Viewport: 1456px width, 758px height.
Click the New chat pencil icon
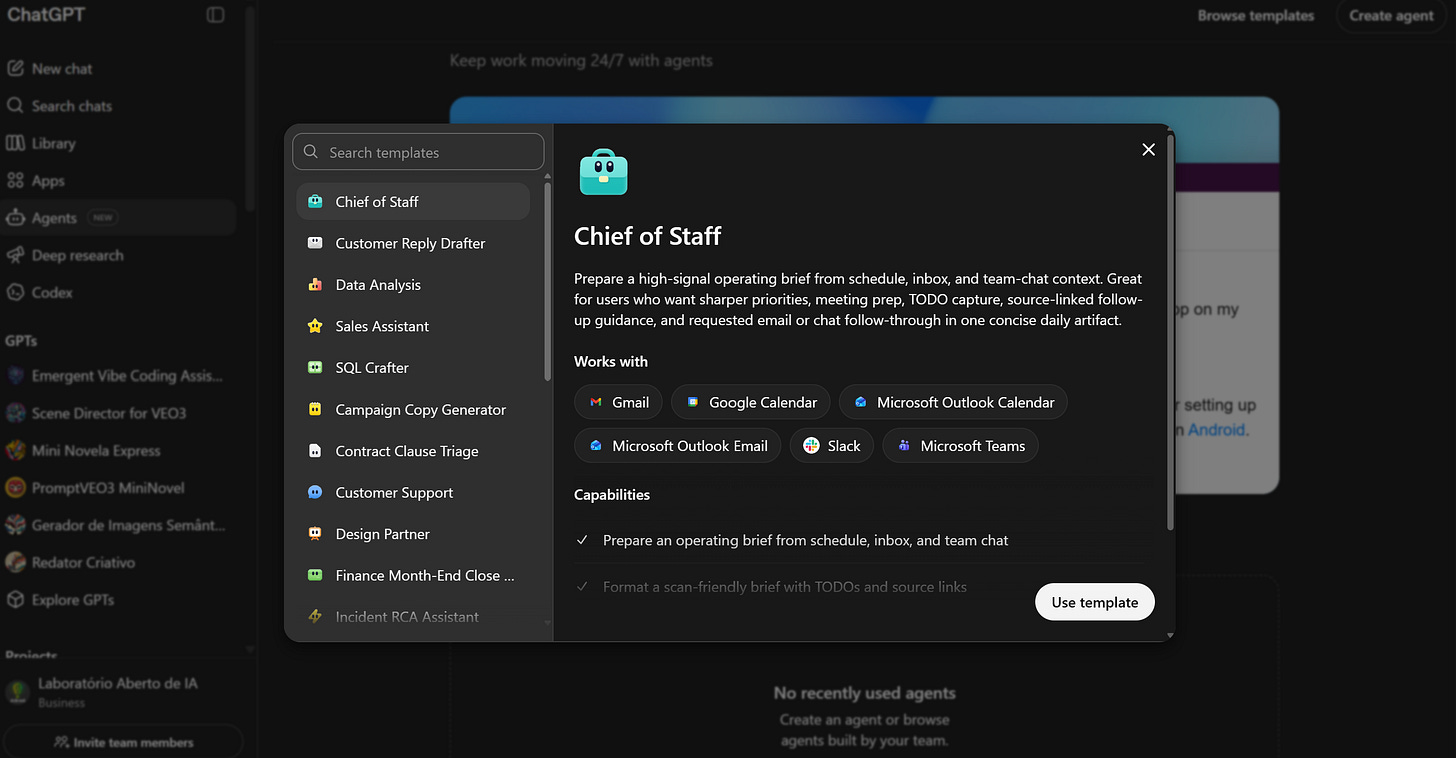click(15, 68)
